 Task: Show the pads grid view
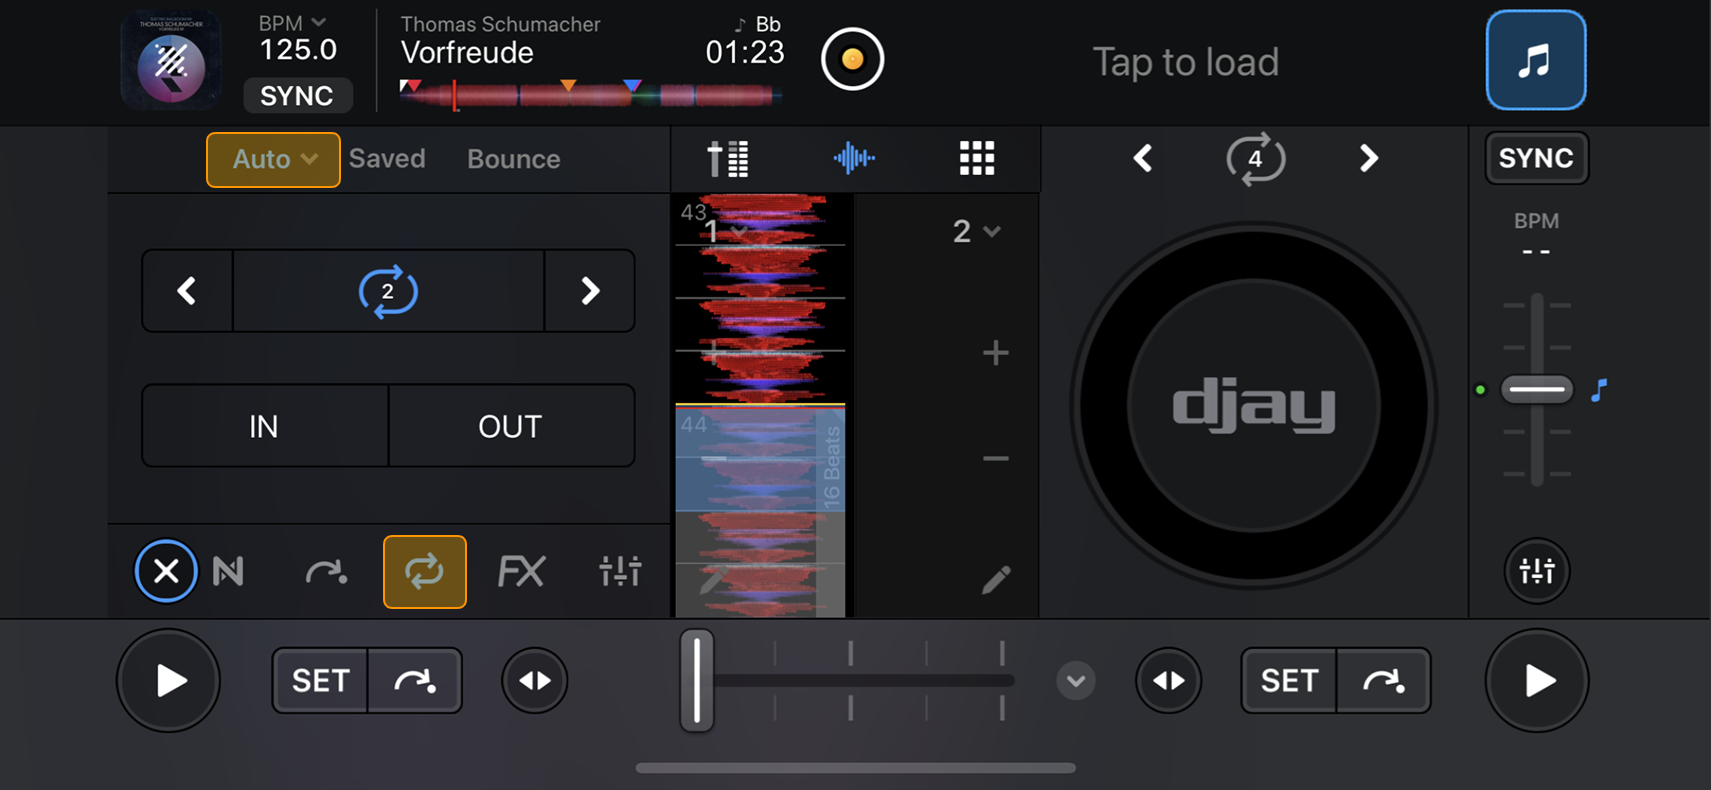coord(976,158)
